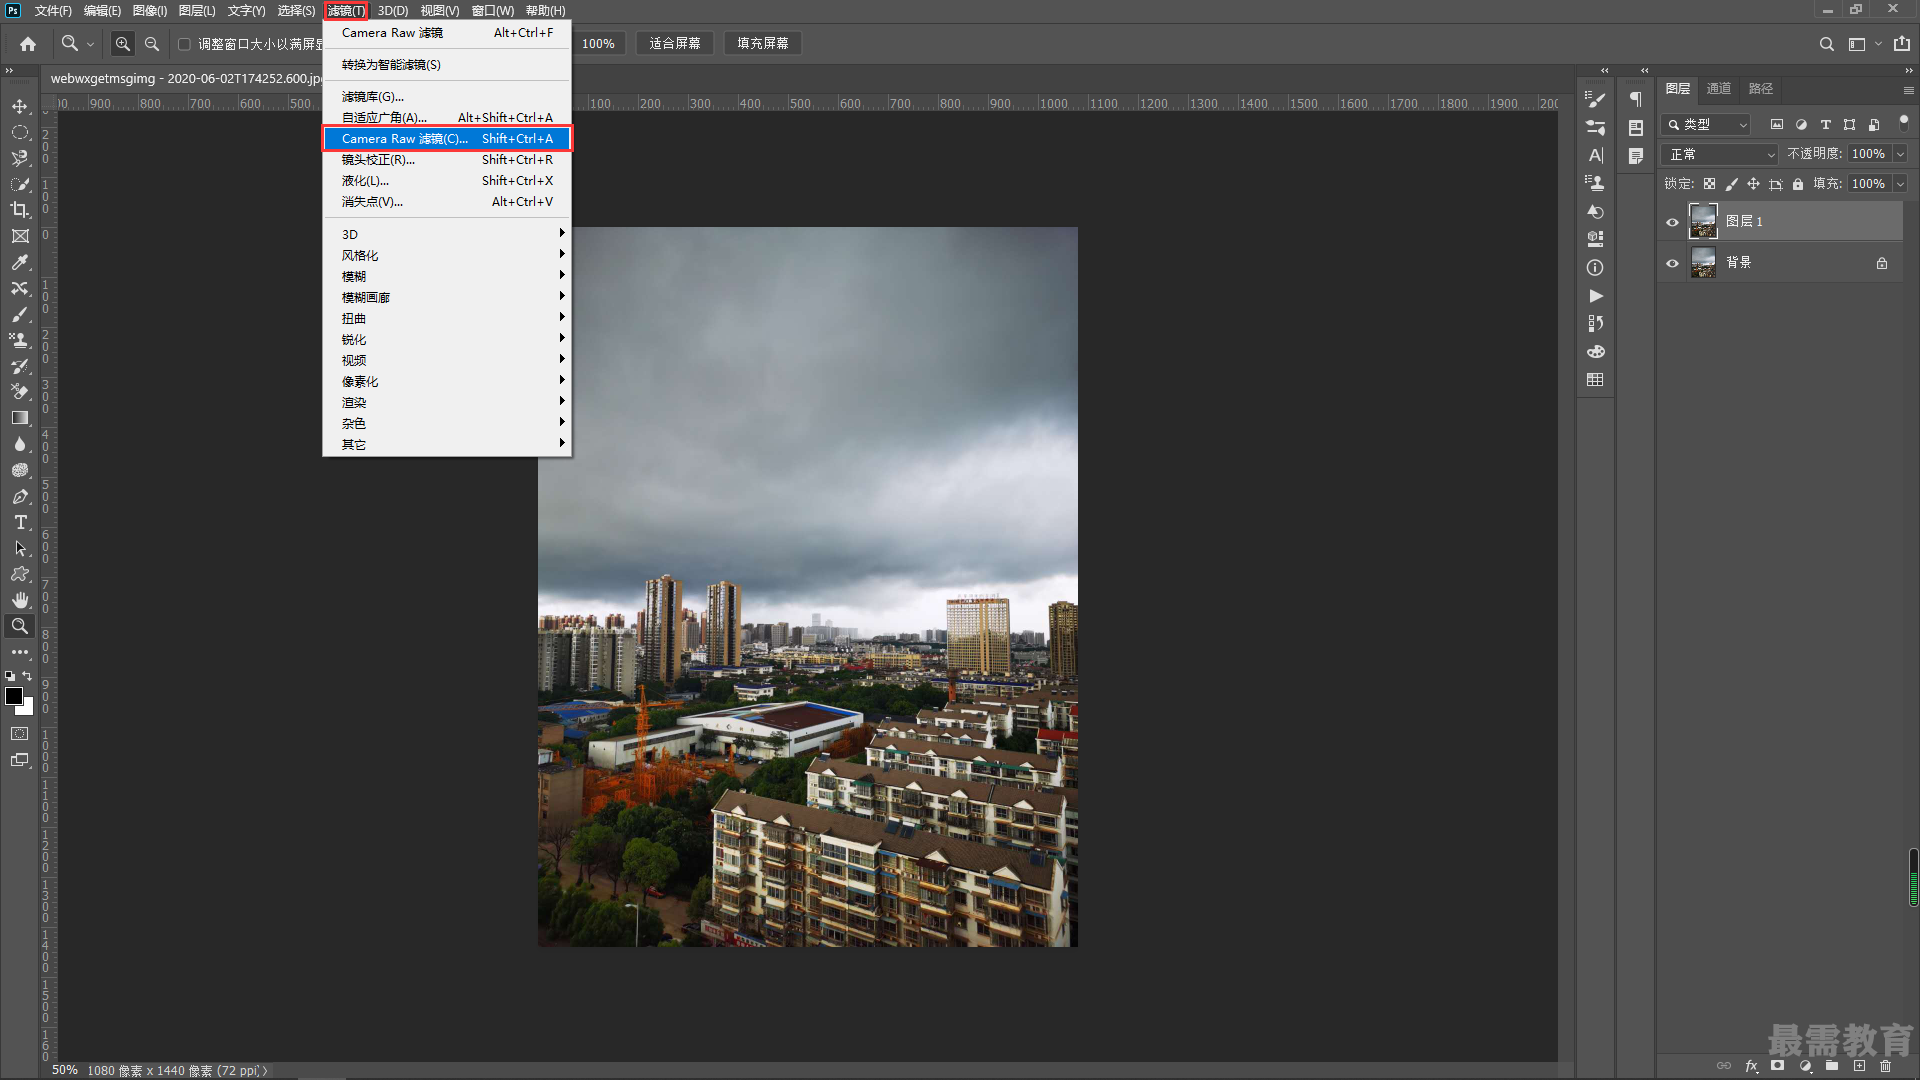Open blend mode 正常 dropdown
This screenshot has width=1920, height=1080.
1720,154
